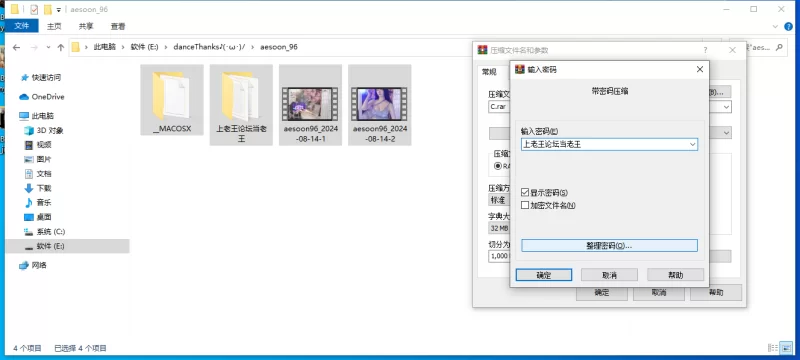Click the ? help icon in 压缩文件名和参数 title bar
The height and width of the screenshot is (360, 800).
706,50
